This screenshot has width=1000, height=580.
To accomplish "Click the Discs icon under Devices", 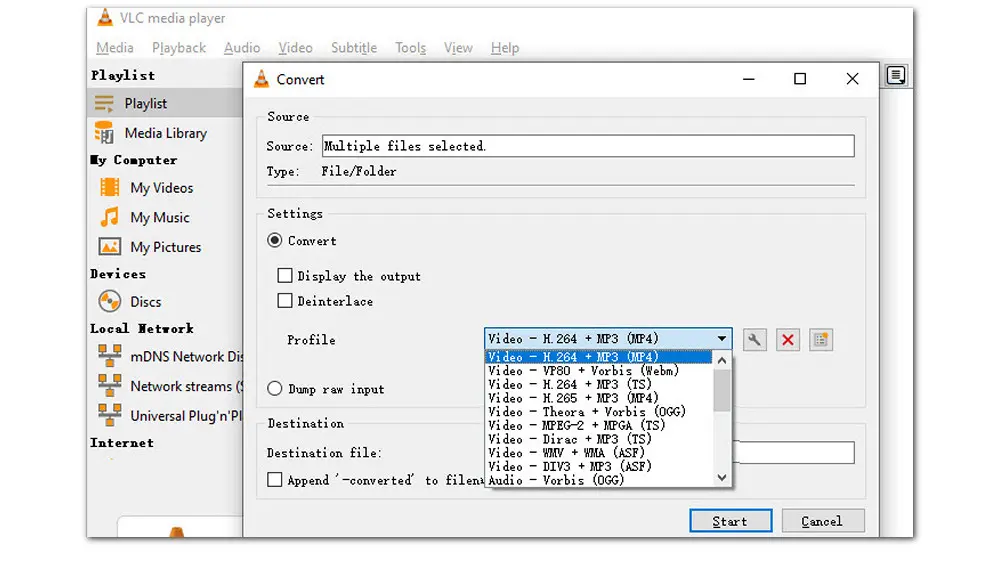I will coord(110,301).
